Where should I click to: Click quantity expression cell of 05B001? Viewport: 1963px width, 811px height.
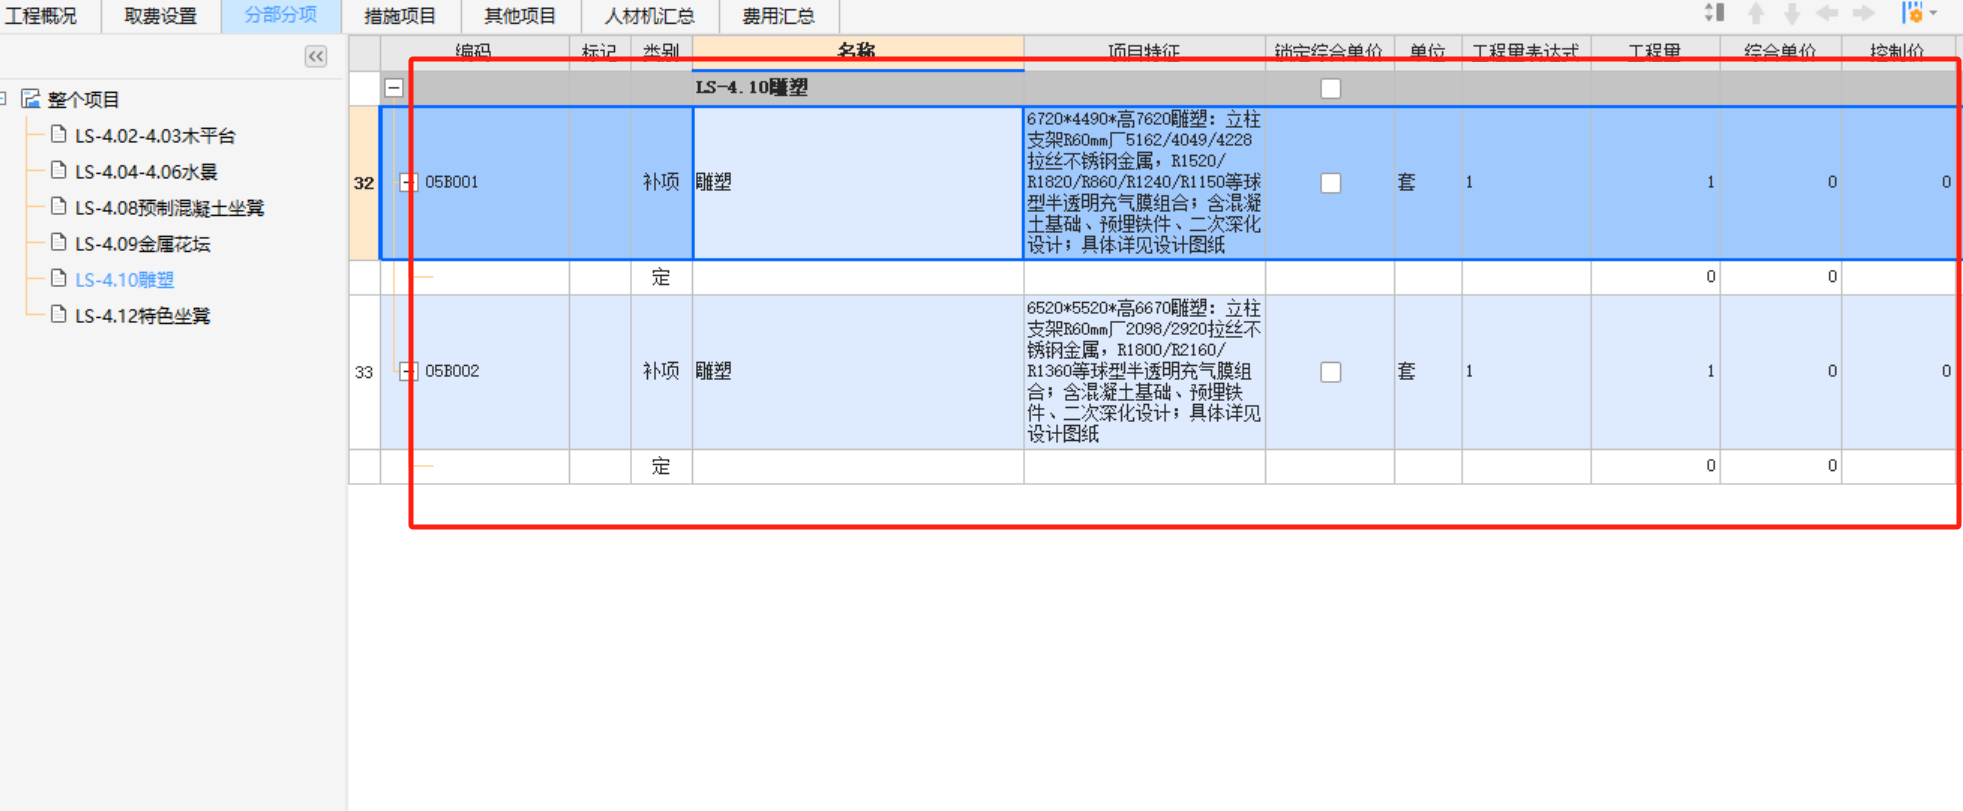coord(1526,182)
